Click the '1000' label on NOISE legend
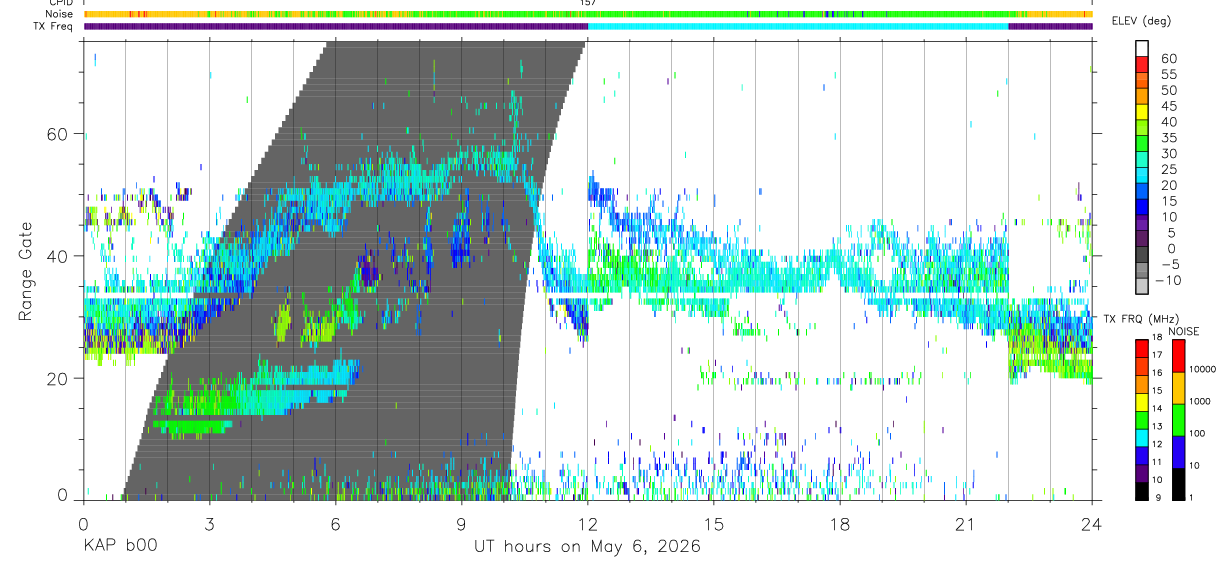1228x567 pixels. pyautogui.click(x=1200, y=401)
